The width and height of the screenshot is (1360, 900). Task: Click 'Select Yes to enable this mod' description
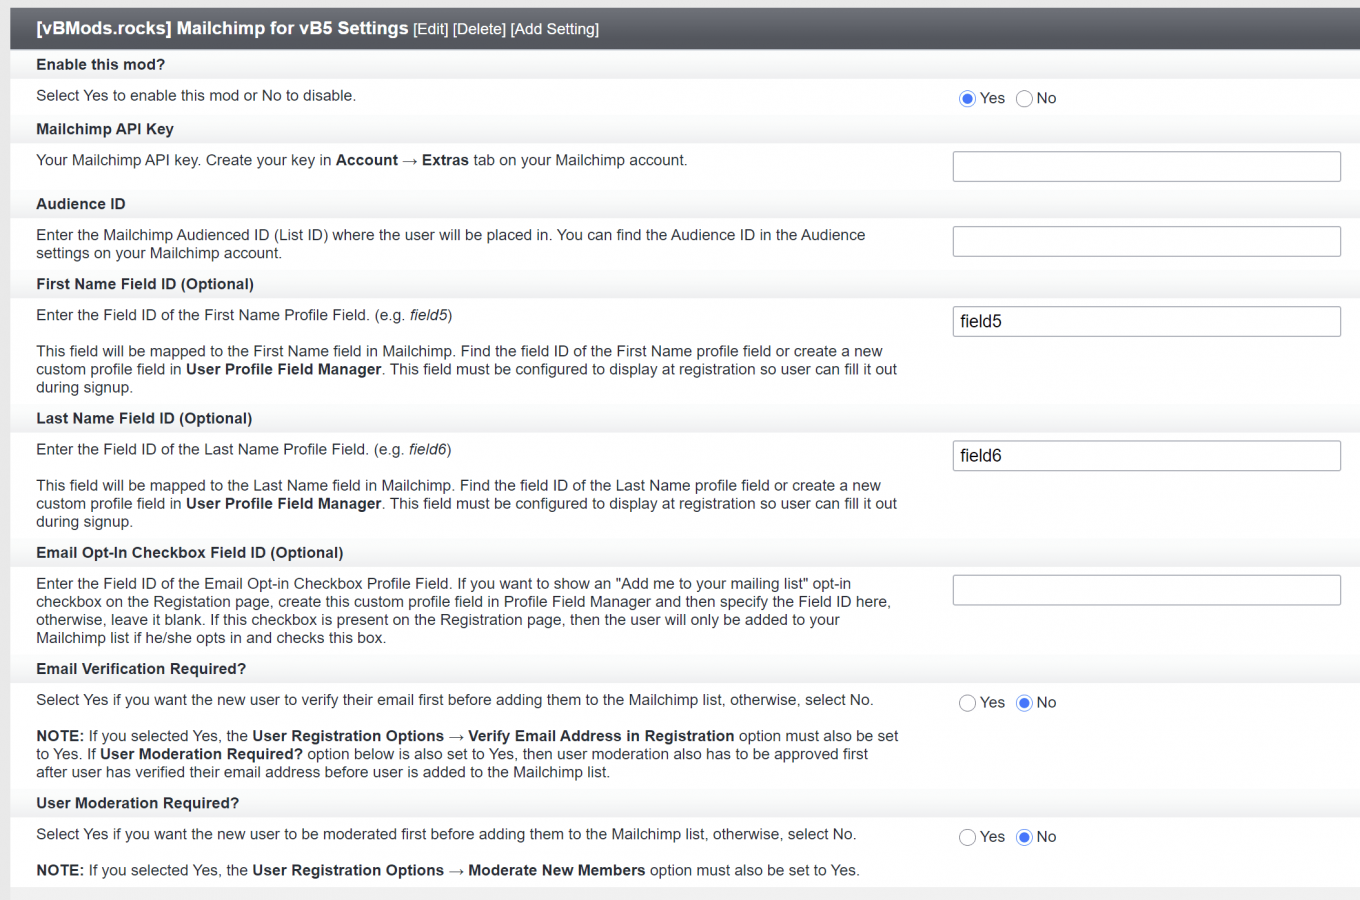[196, 95]
